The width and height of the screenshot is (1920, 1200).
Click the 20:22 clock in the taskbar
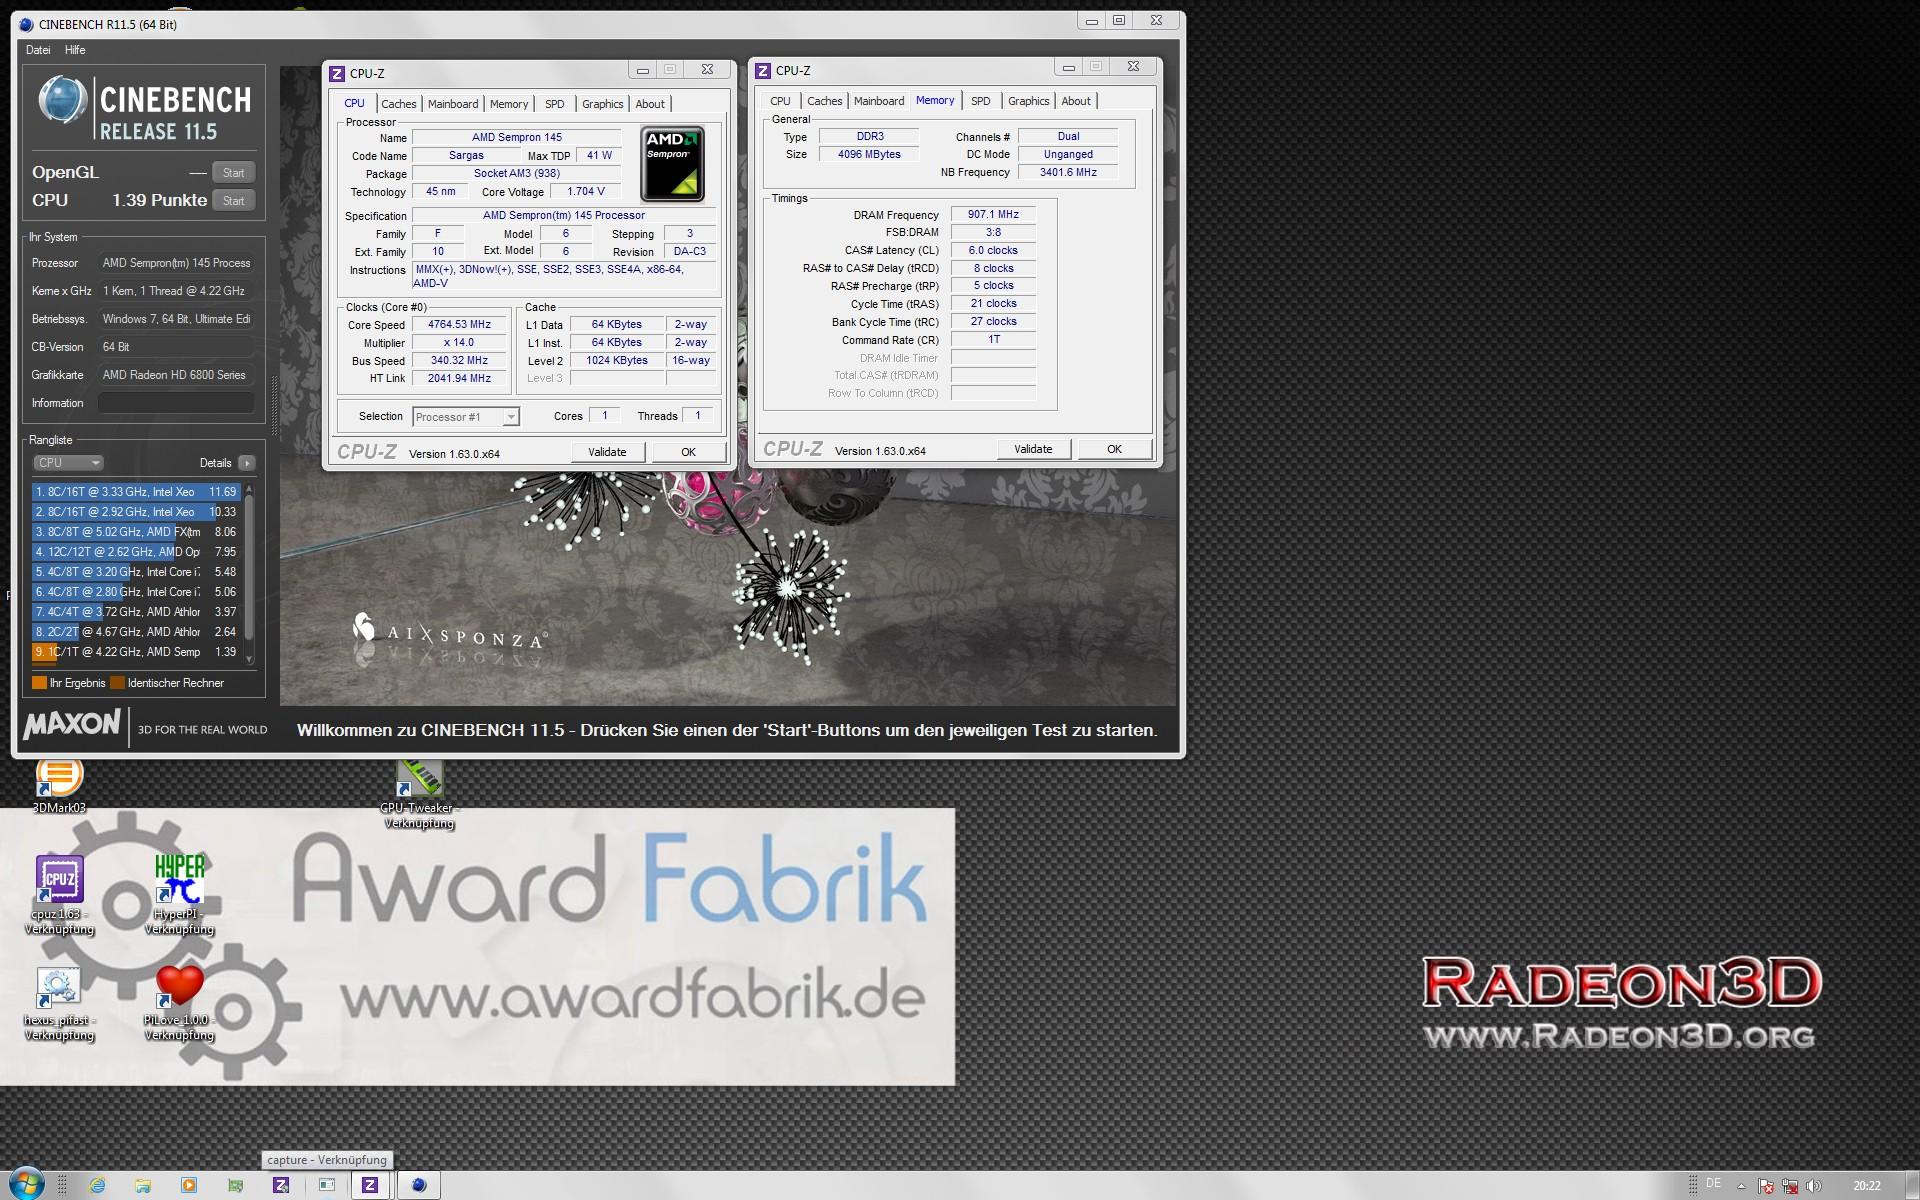(1866, 1186)
